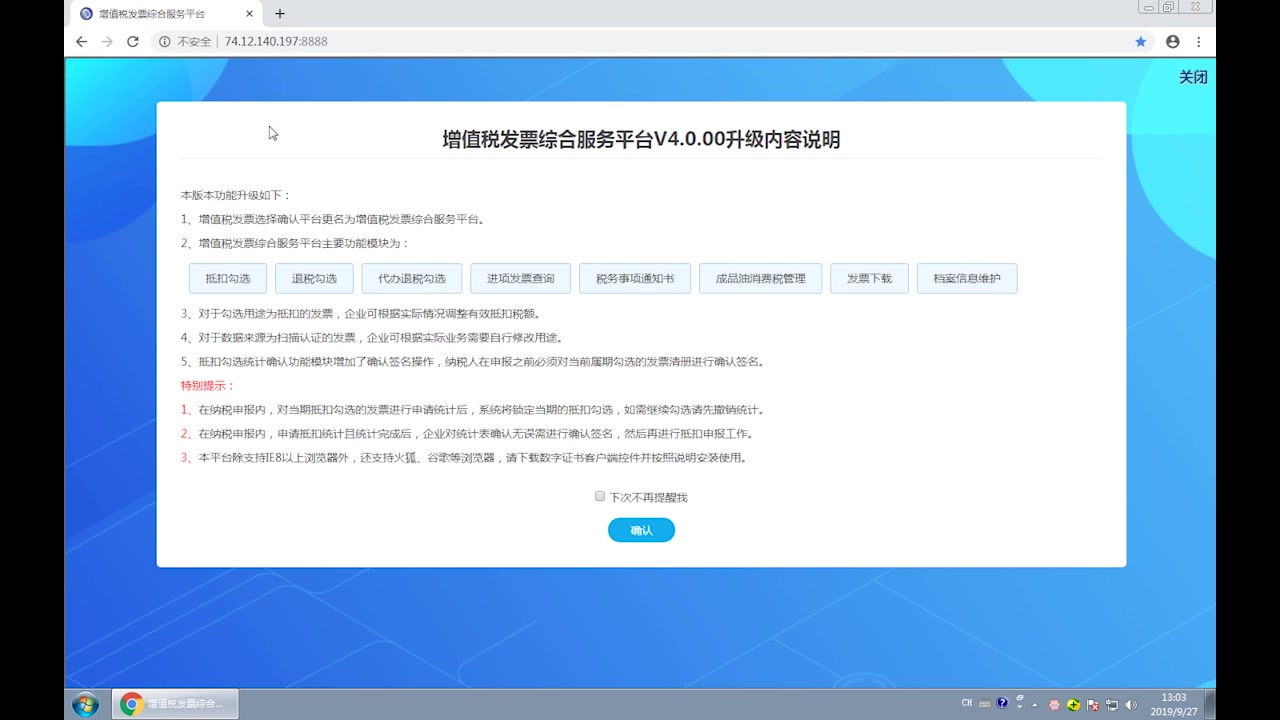Click the Chrome taskbar button
This screenshot has height=720, width=1280.
click(175, 704)
